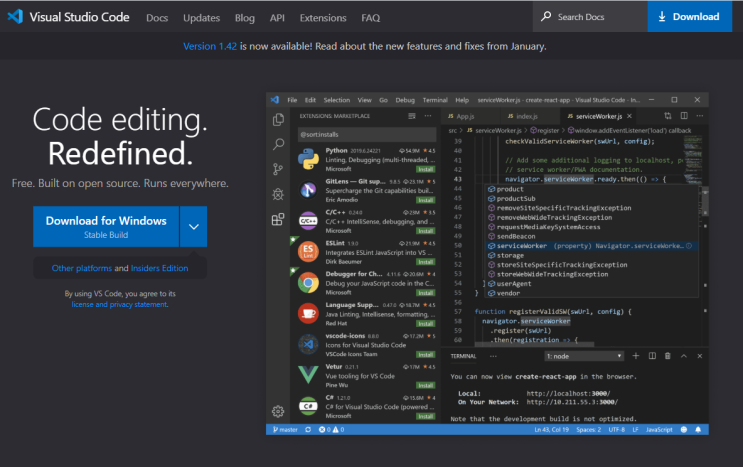Select the Python extension icon
The height and width of the screenshot is (467, 743).
(x=308, y=159)
